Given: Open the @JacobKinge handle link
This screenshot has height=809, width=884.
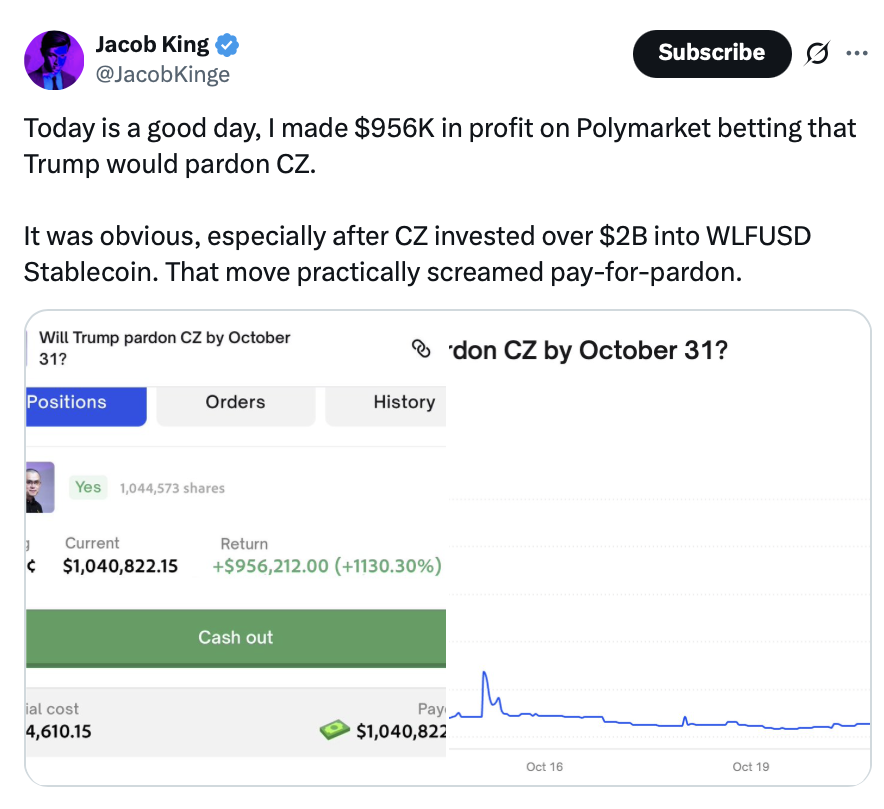Looking at the screenshot, I should point(162,75).
